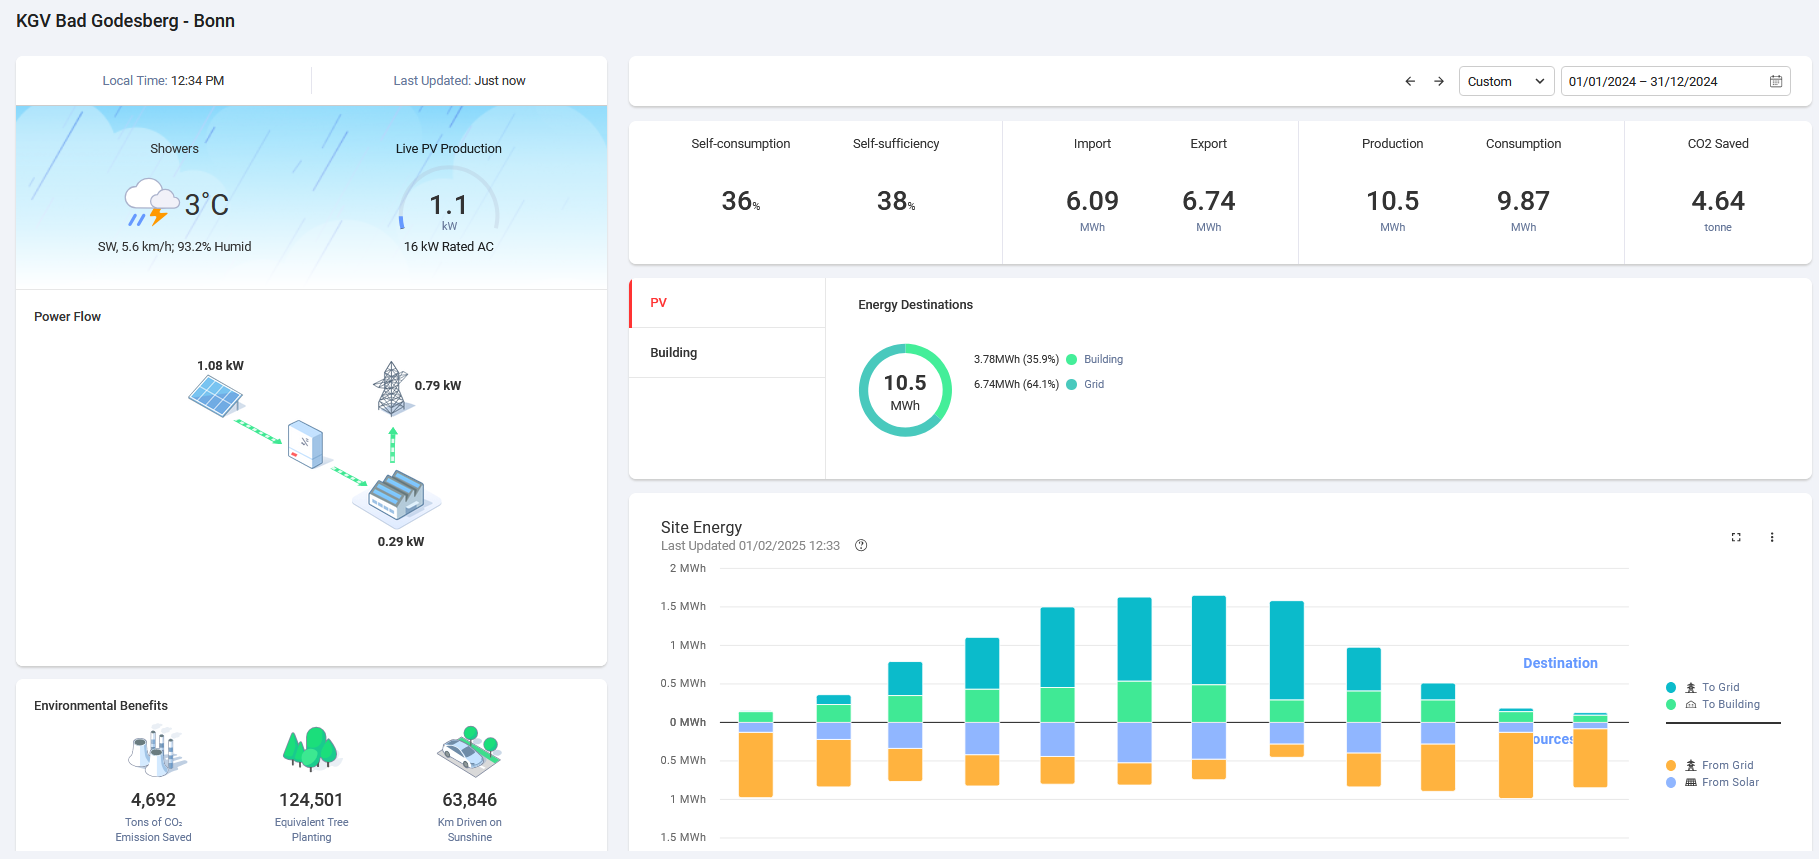
Task: Click the inverter icon in Power Flow
Action: pos(305,444)
